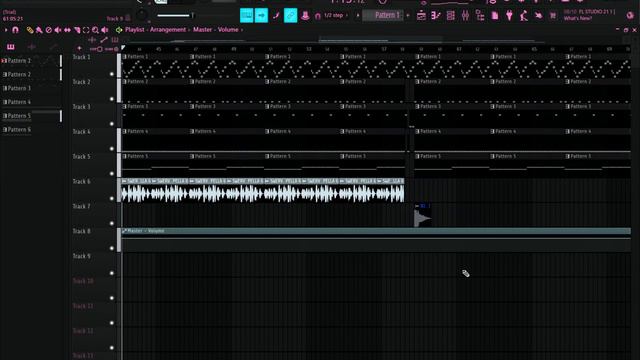
Task: Click the Track 4 header label
Action: pos(82,132)
